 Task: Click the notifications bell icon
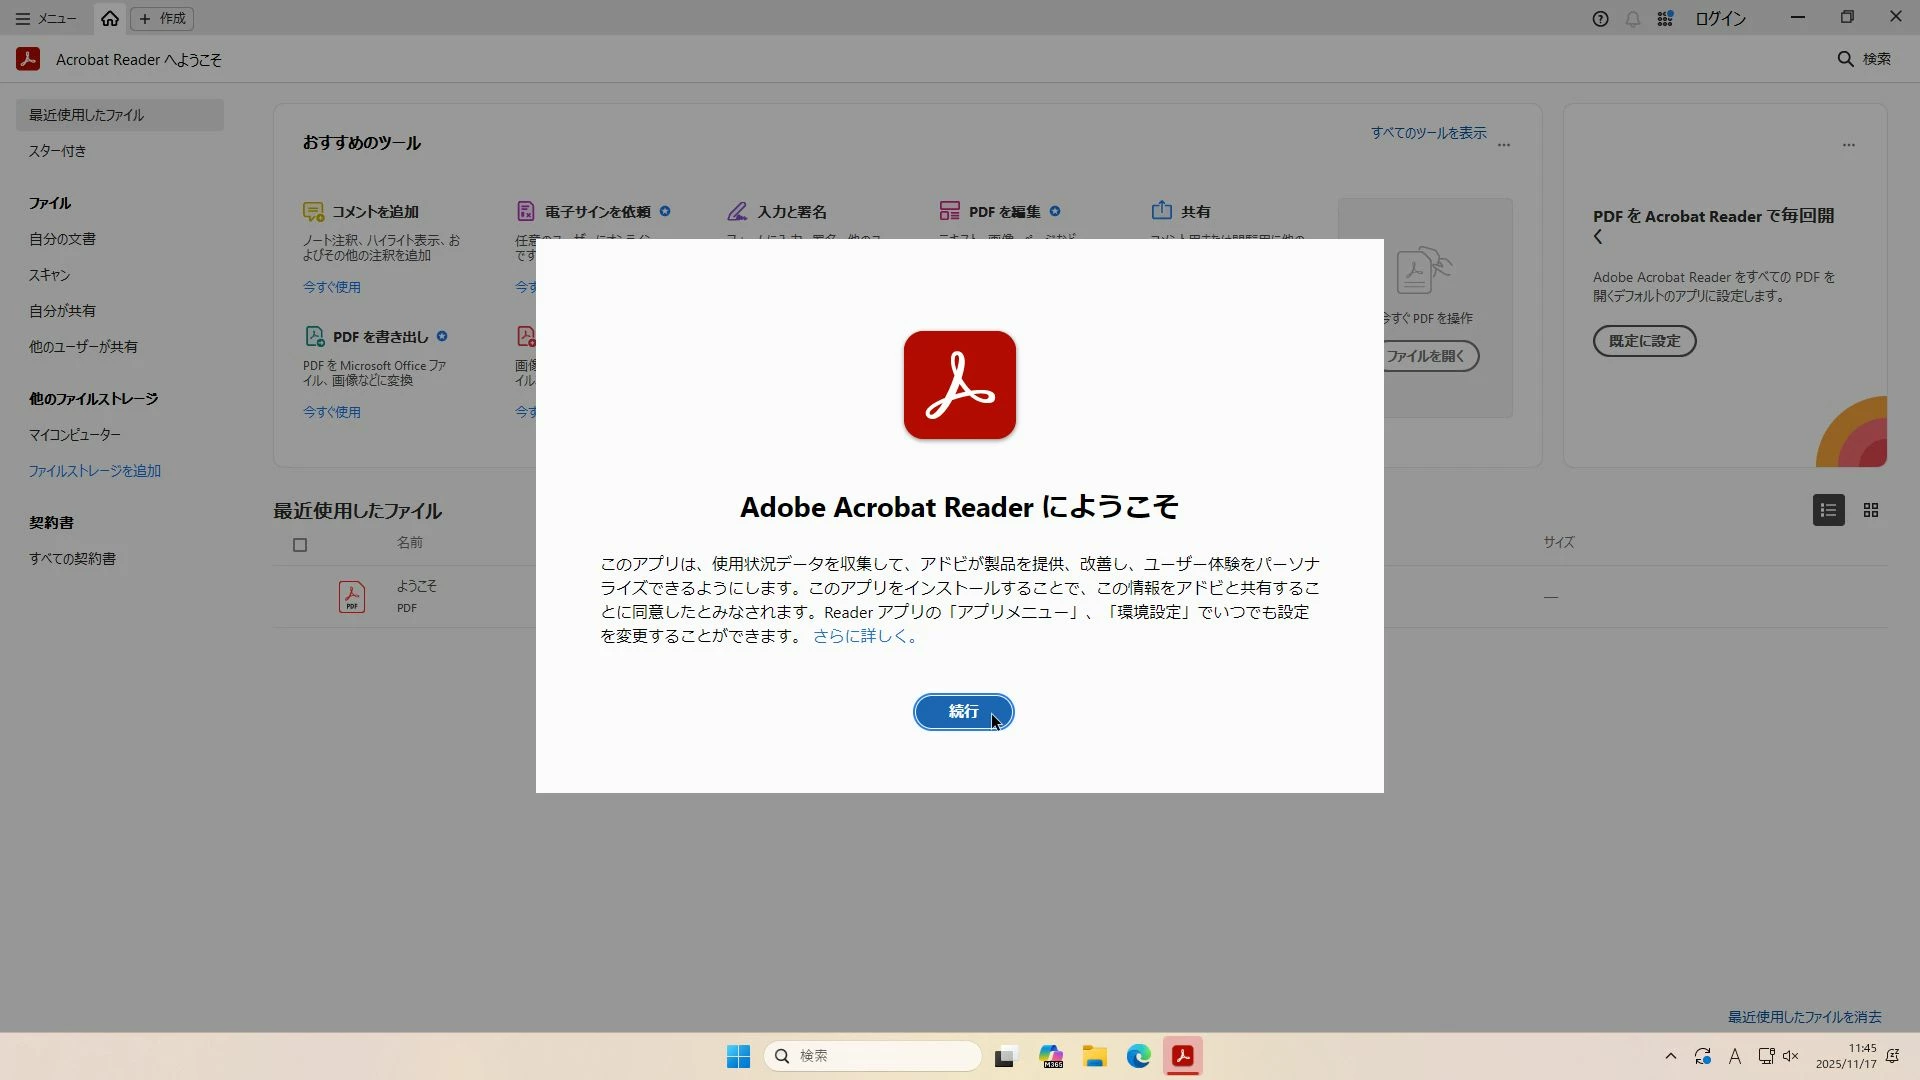[x=1633, y=19]
